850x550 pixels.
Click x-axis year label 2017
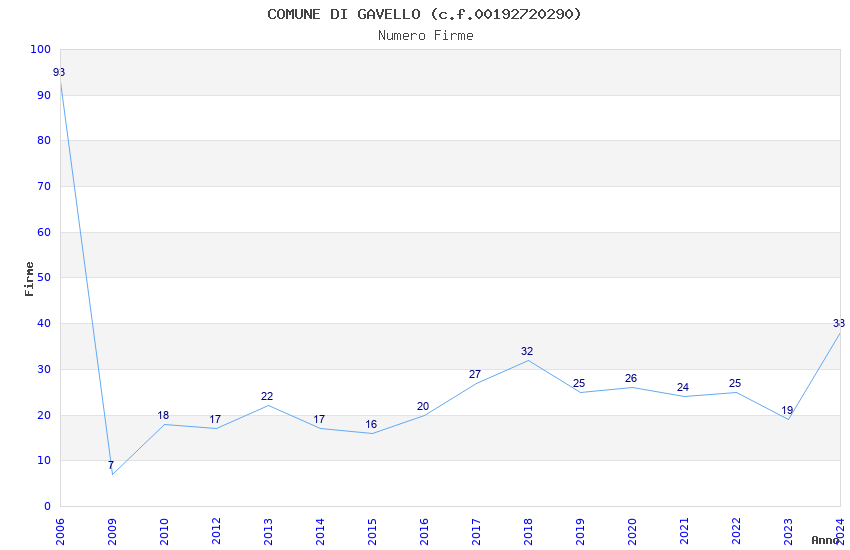click(476, 532)
